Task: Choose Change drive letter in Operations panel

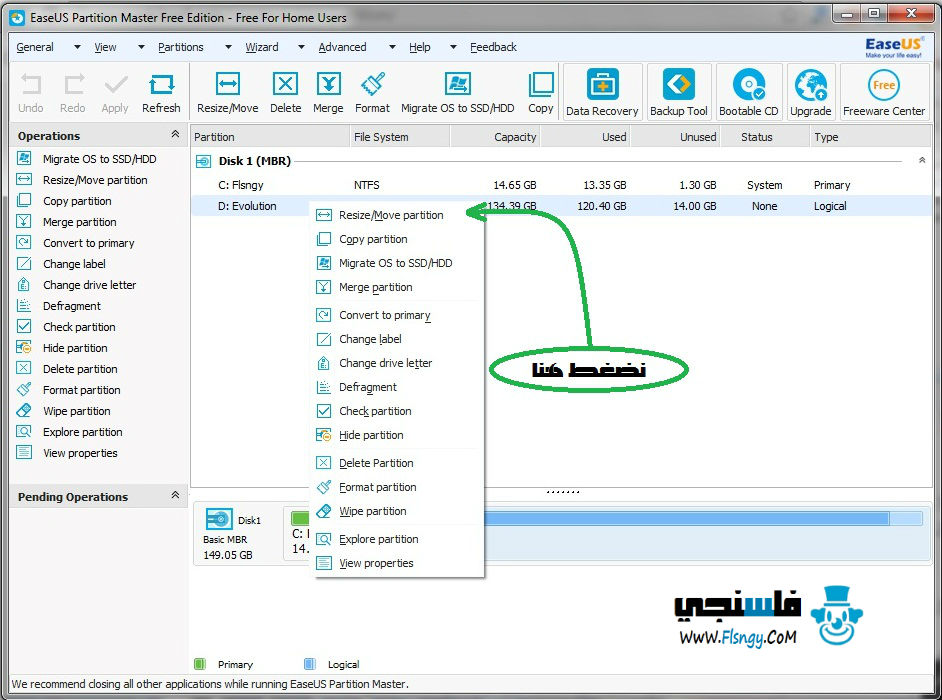Action: pyautogui.click(x=90, y=285)
